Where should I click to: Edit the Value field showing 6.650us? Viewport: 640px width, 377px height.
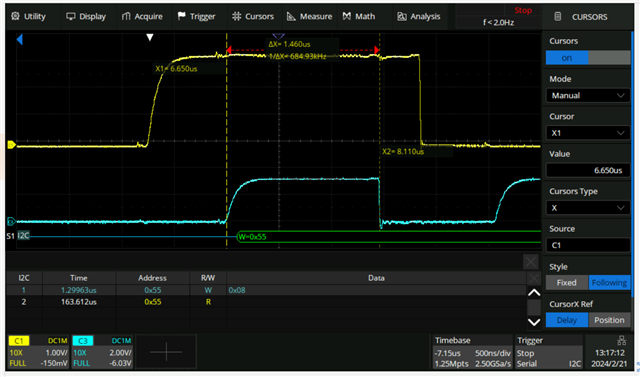[x=588, y=170]
